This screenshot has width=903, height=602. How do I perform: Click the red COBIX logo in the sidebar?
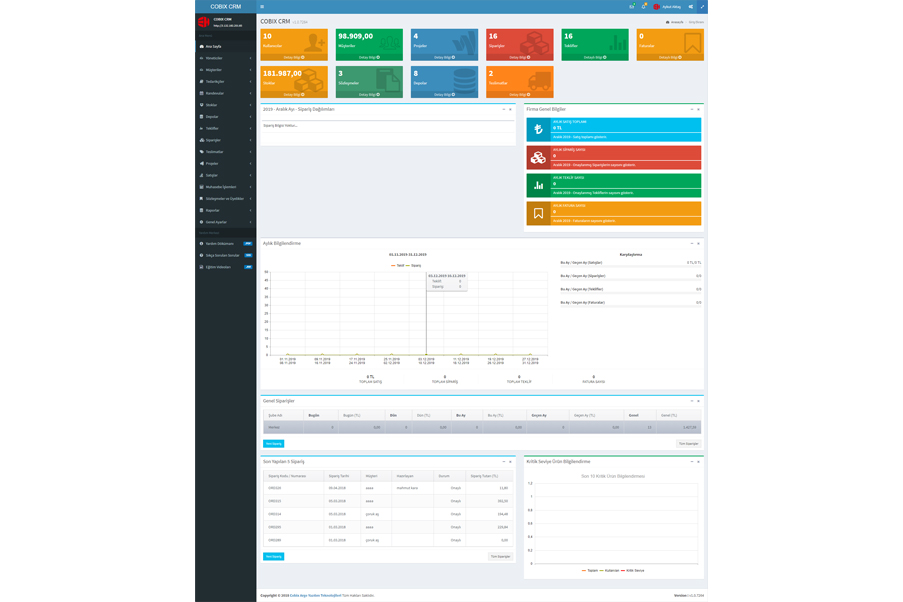pyautogui.click(x=204, y=22)
